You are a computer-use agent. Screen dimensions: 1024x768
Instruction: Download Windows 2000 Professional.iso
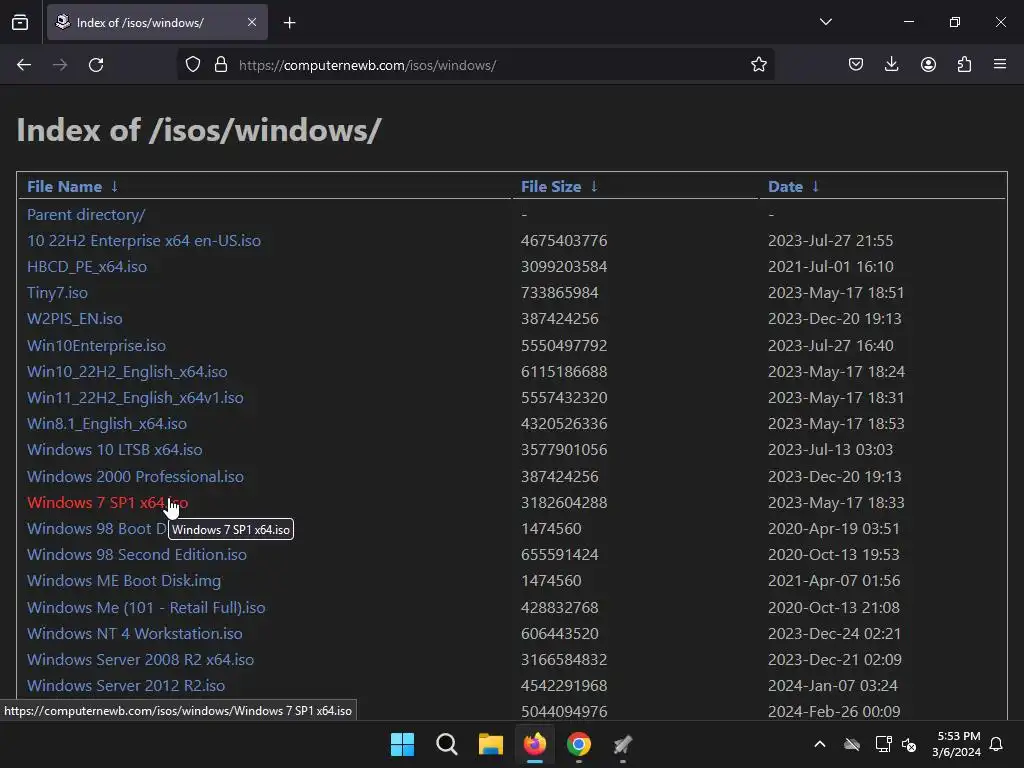[135, 477]
